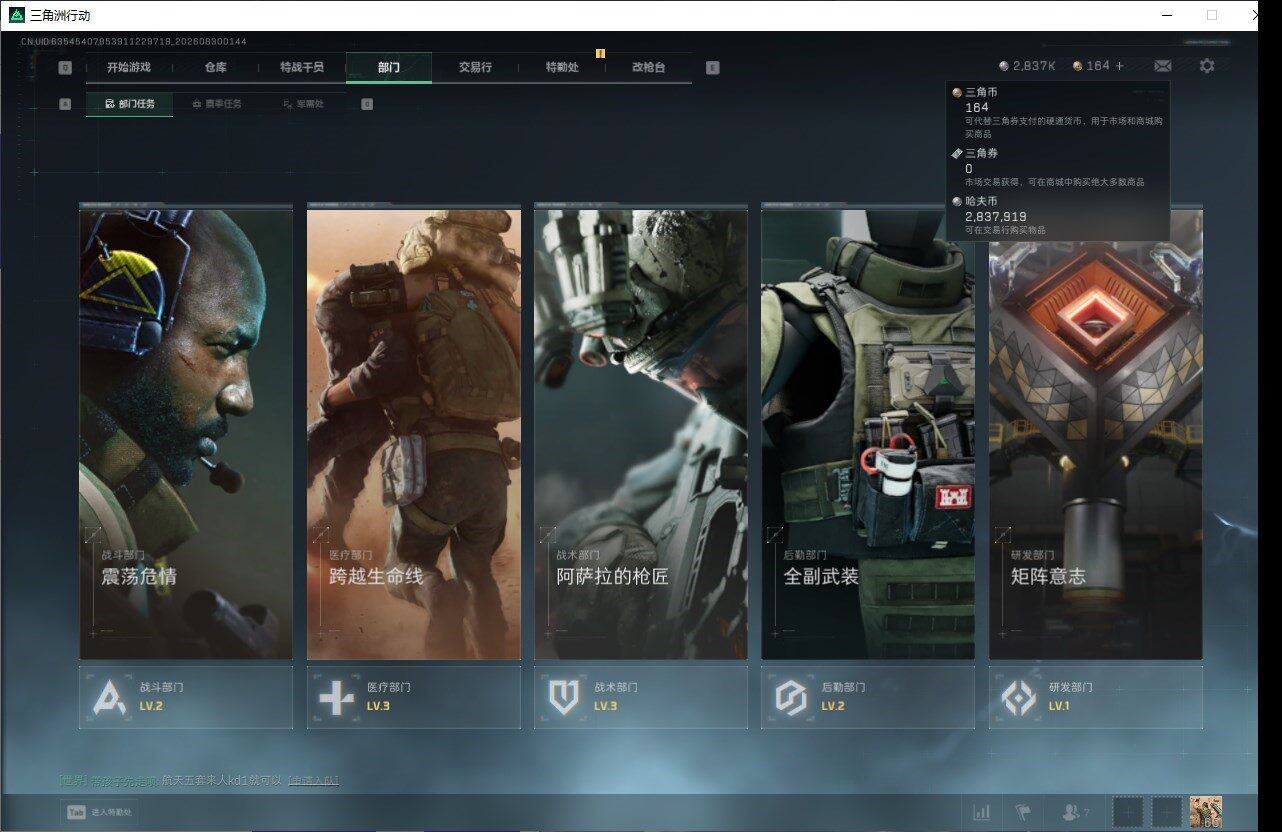Screen dimensions: 1282x832
Task: Click the plus icon beside 164
Action: coord(1120,66)
